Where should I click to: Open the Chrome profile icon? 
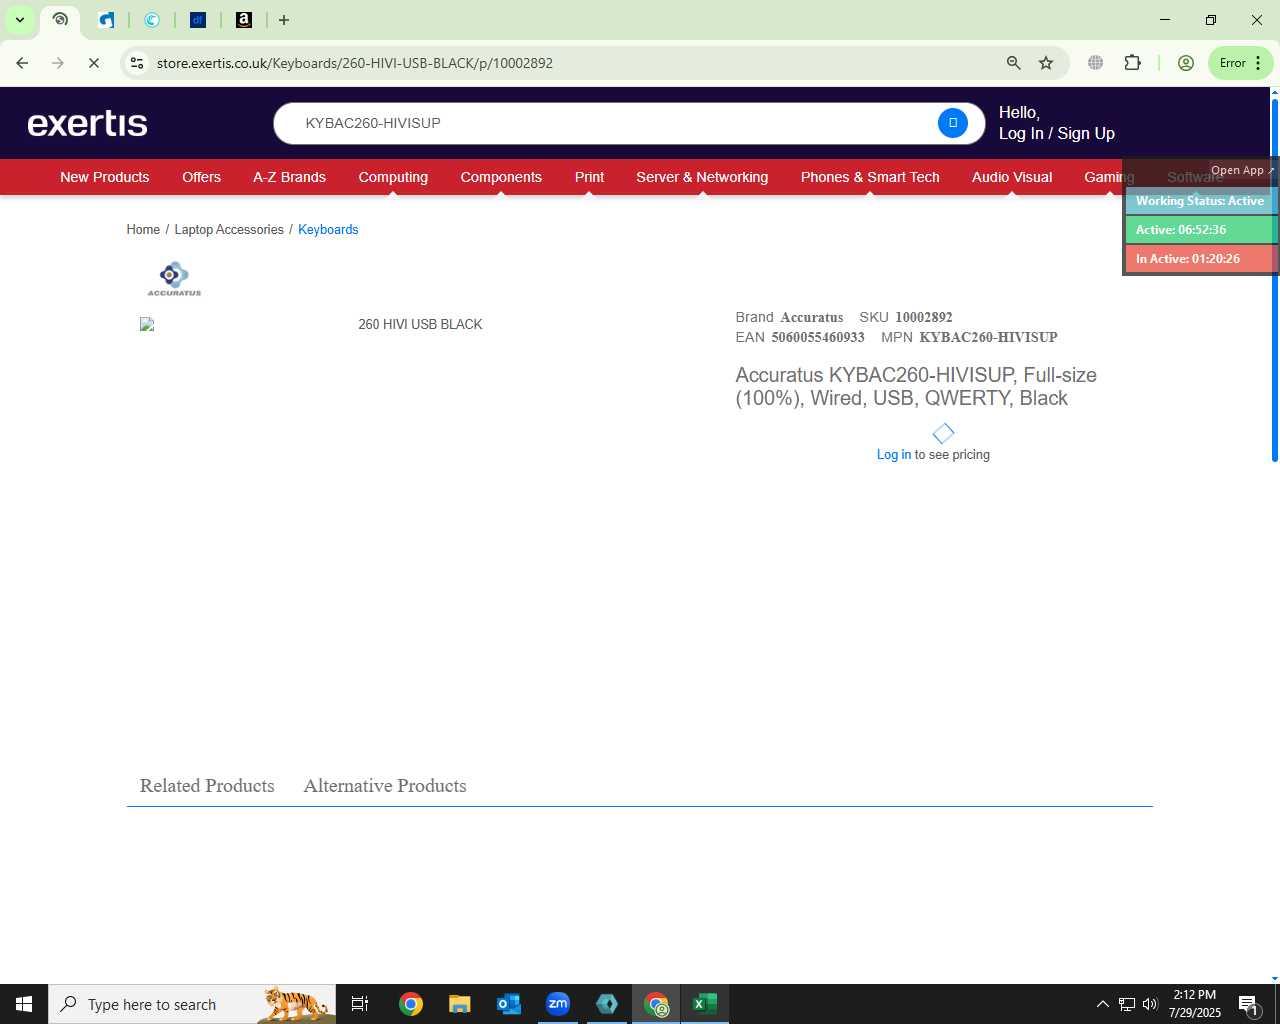point(1186,63)
